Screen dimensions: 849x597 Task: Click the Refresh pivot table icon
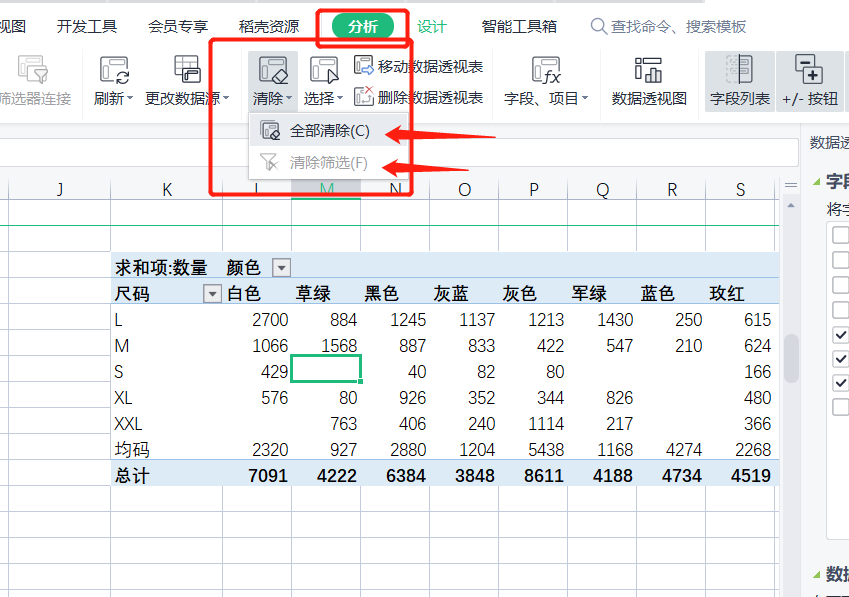tap(114, 70)
